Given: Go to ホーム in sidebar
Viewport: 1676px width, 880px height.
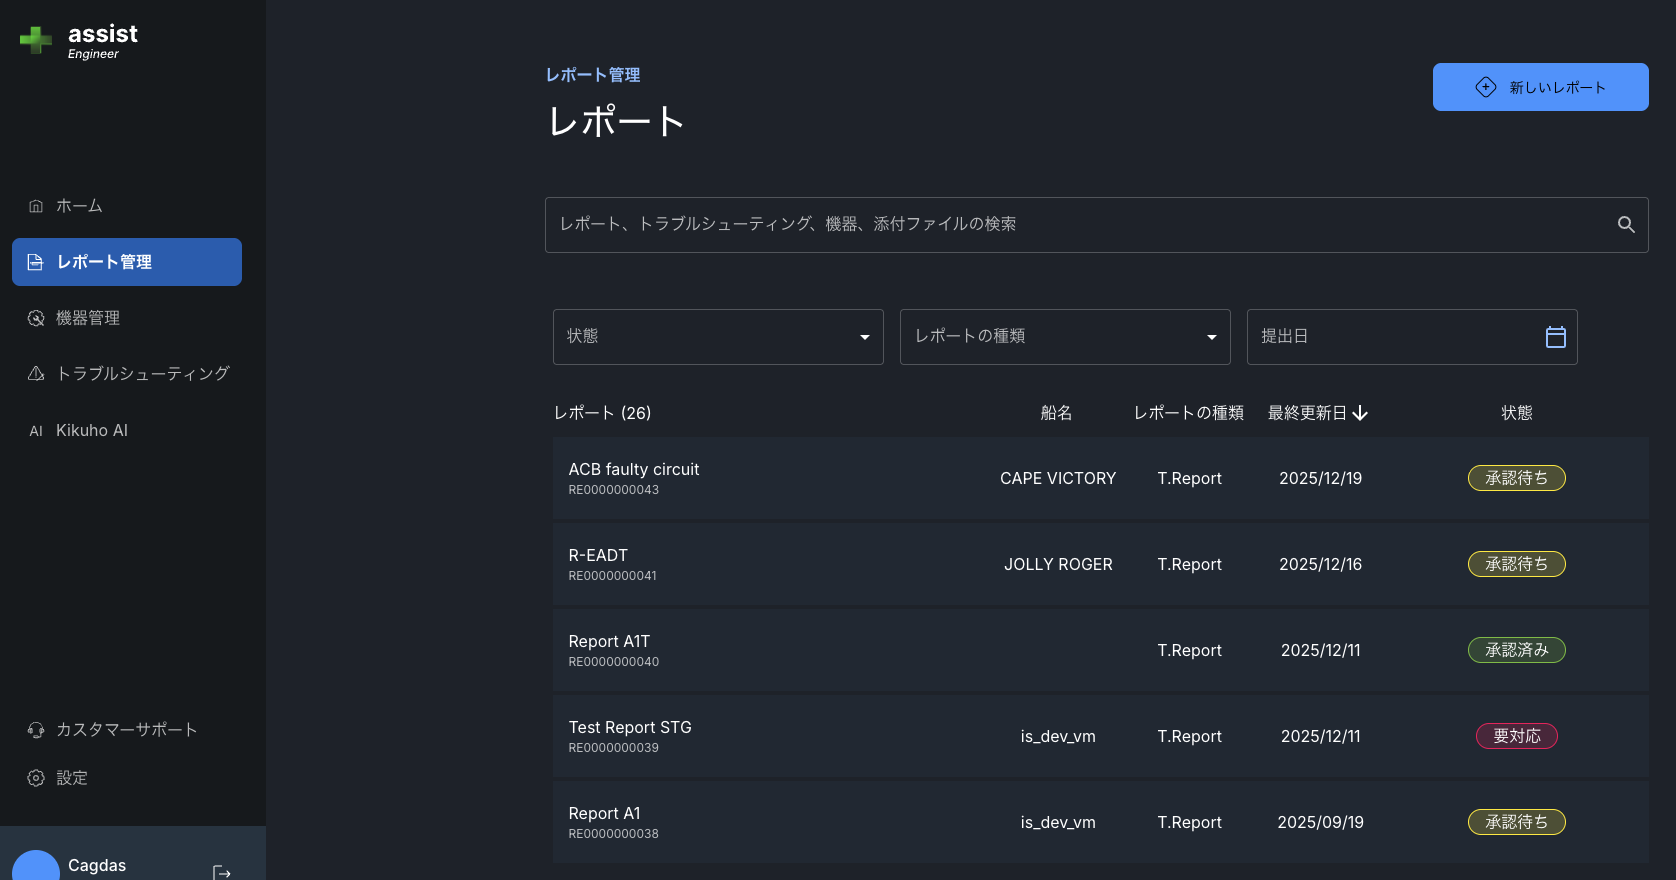Looking at the screenshot, I should [x=127, y=206].
